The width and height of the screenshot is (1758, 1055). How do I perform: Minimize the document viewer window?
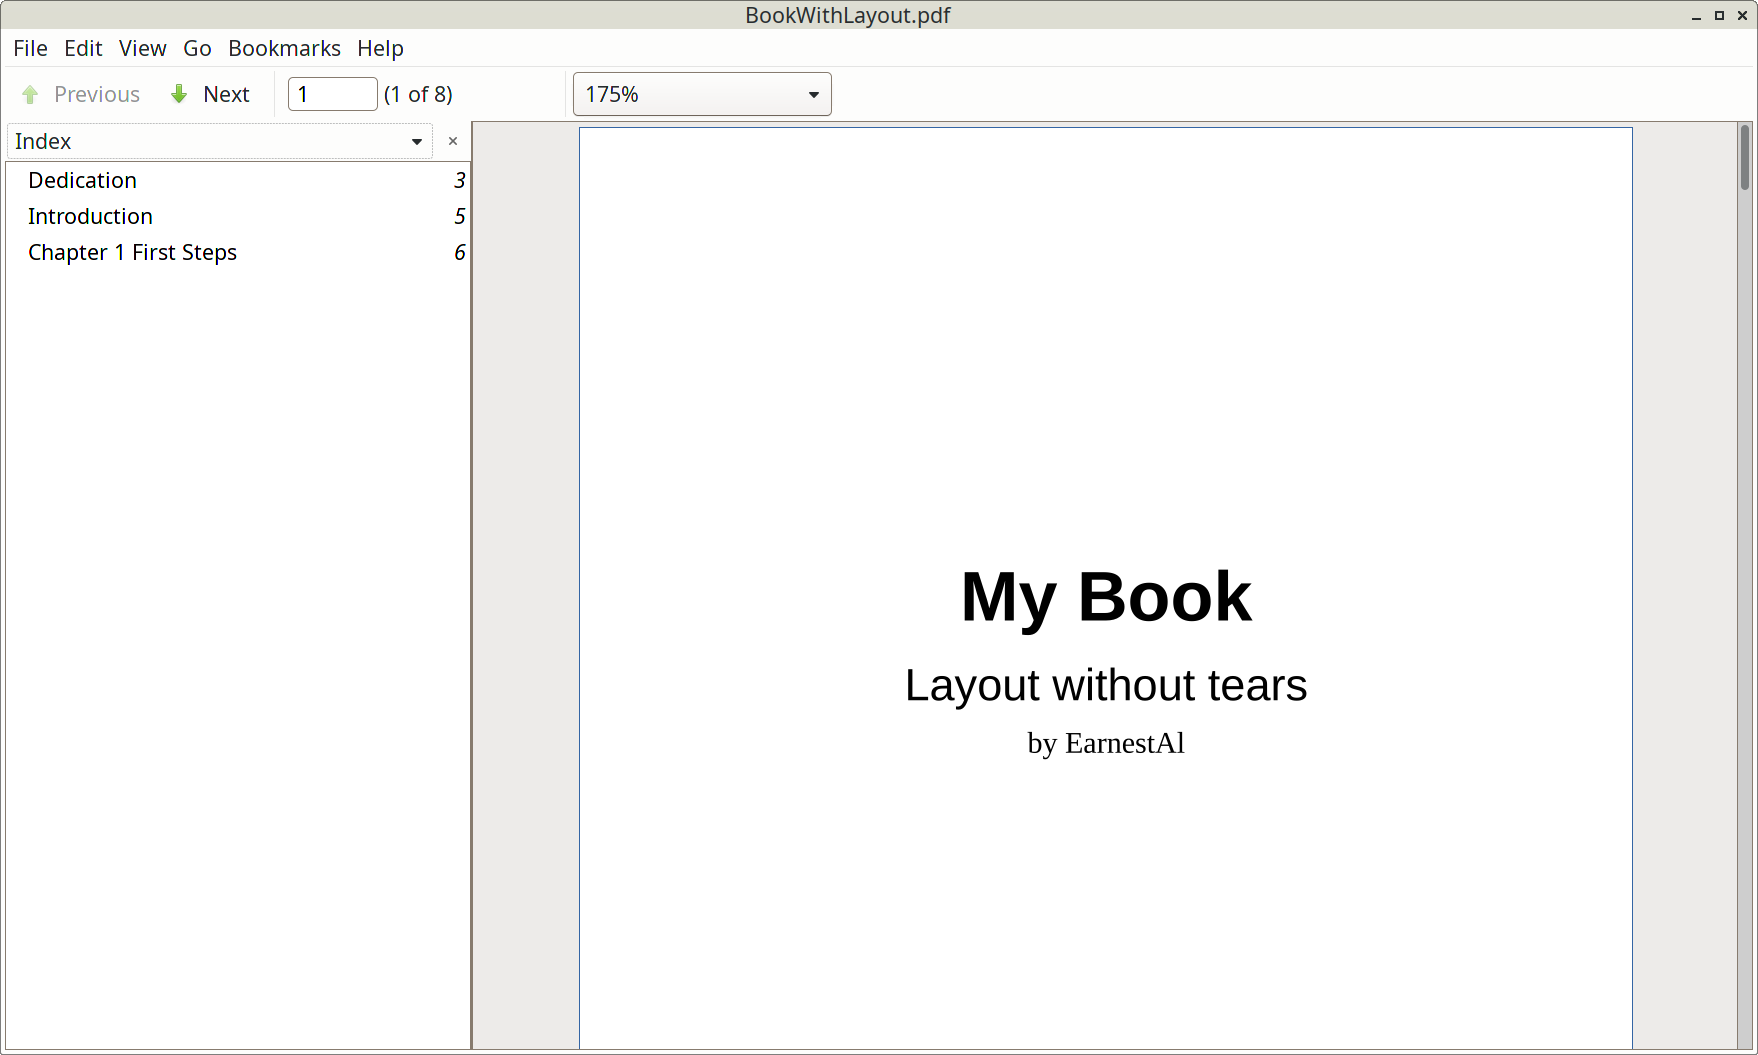[x=1696, y=15]
